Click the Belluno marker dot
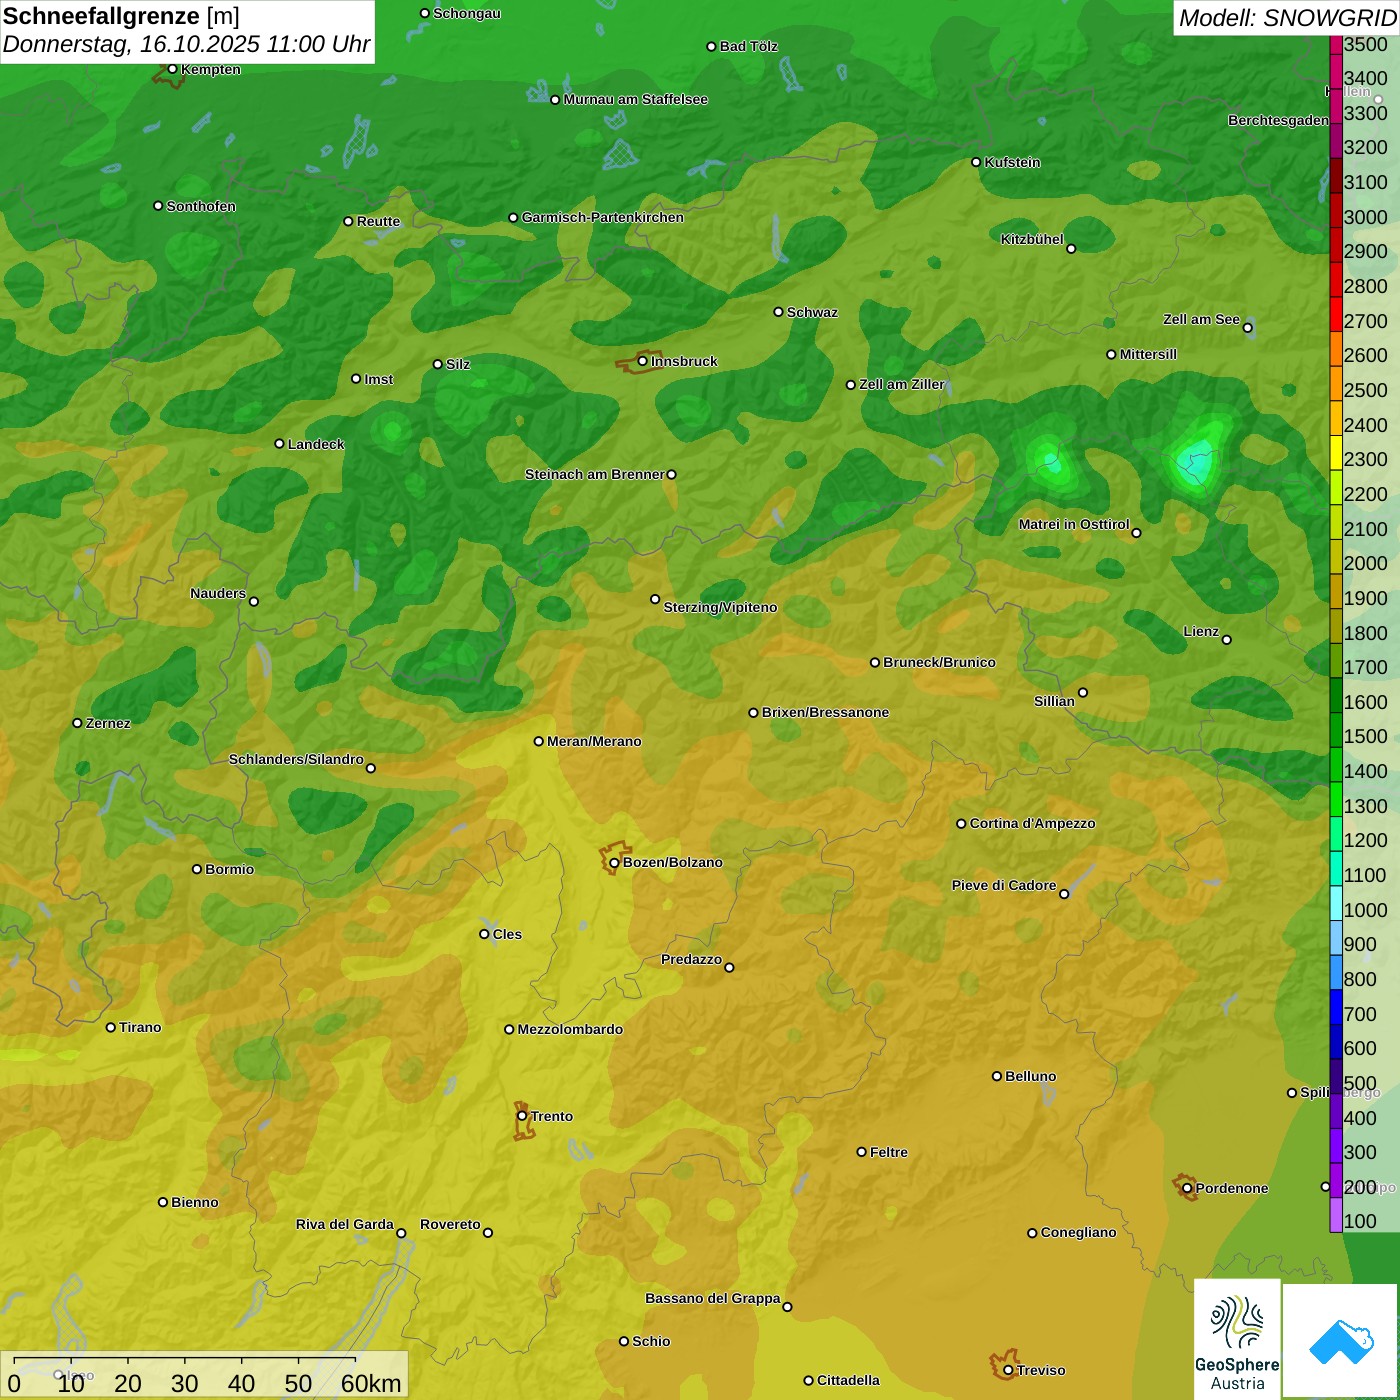Viewport: 1400px width, 1400px height. pyautogui.click(x=997, y=1076)
